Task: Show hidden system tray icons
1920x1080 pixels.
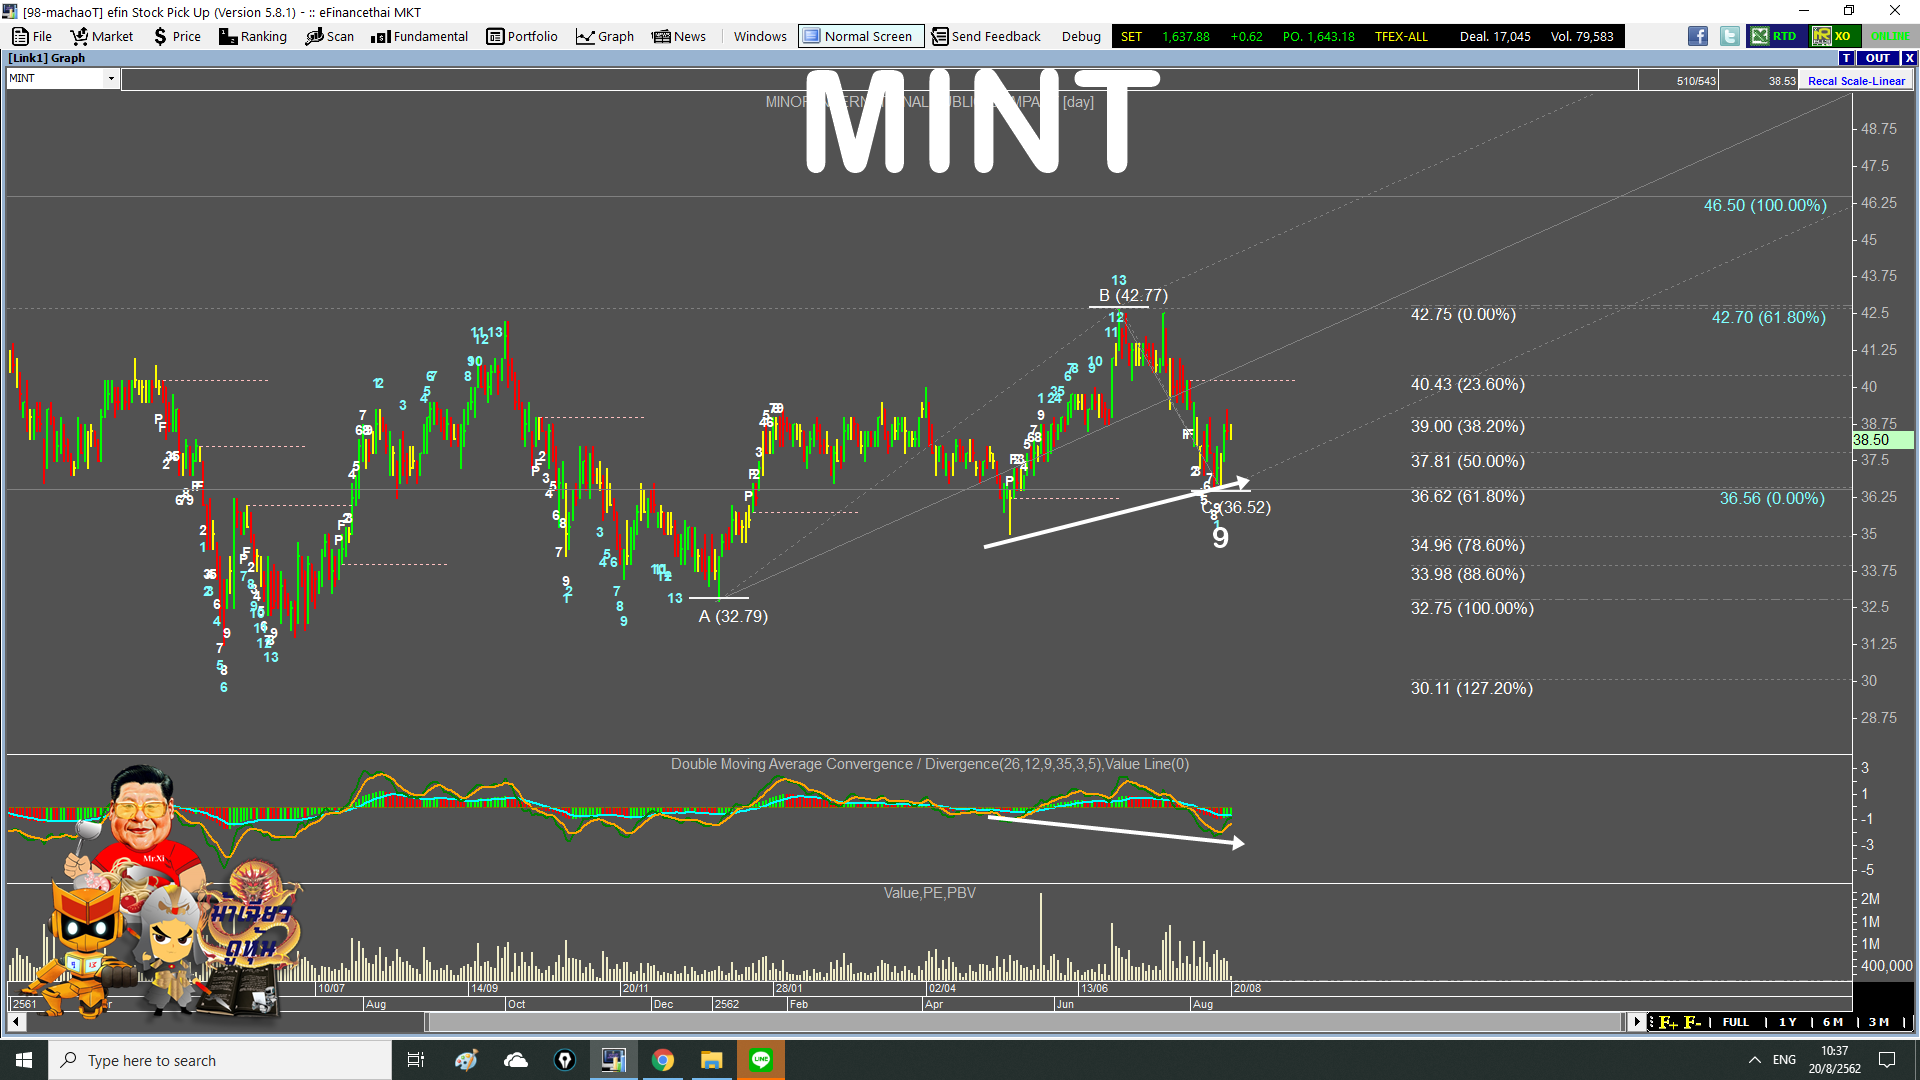Action: click(x=1754, y=1060)
